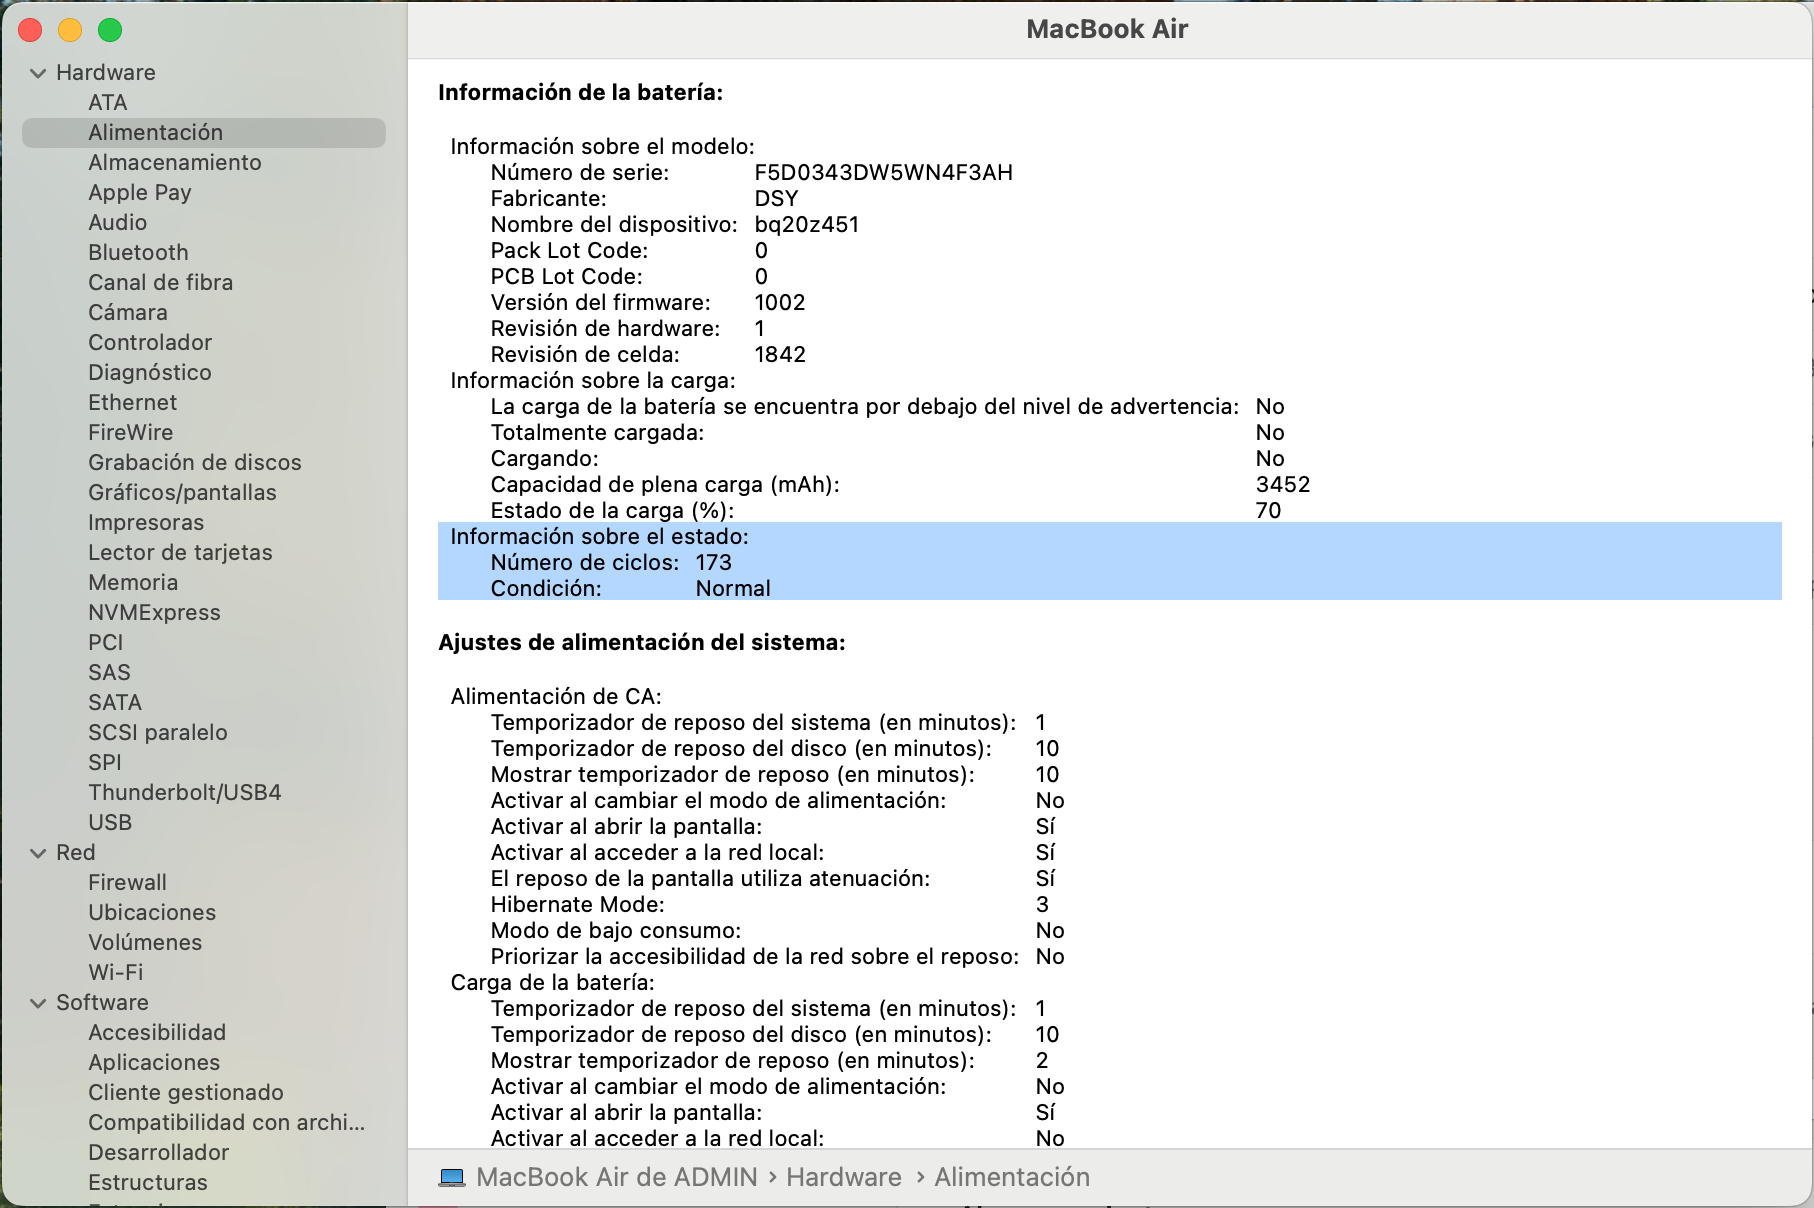
Task: Select the Número de ciclos line
Action: [611, 562]
